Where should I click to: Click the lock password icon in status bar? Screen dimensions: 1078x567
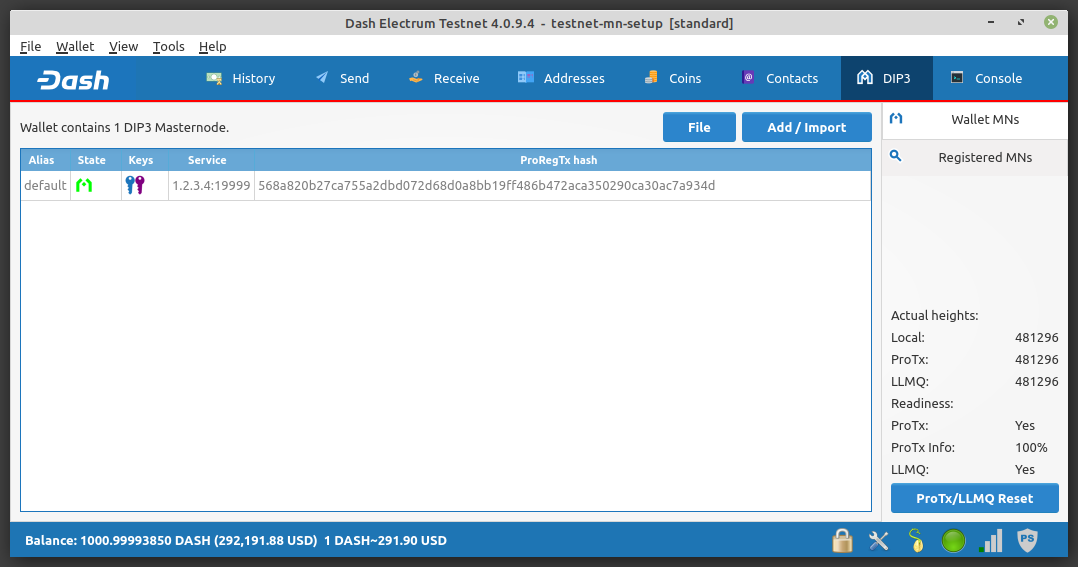pos(842,541)
